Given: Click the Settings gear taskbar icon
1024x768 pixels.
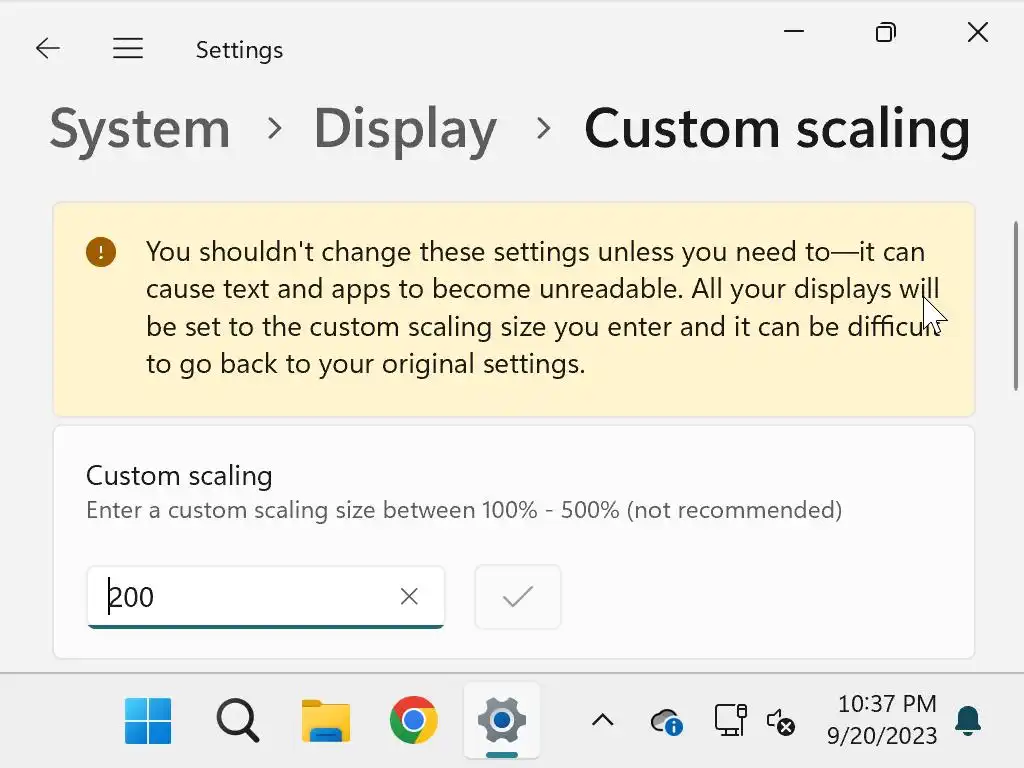Looking at the screenshot, I should [x=502, y=721].
